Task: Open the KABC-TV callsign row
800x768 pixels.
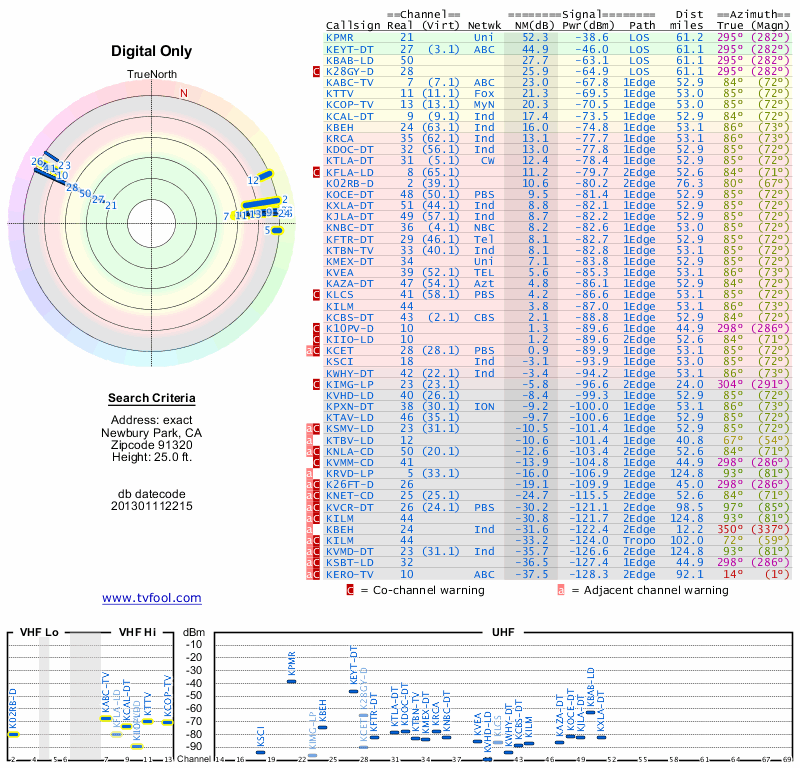Action: click(x=349, y=82)
